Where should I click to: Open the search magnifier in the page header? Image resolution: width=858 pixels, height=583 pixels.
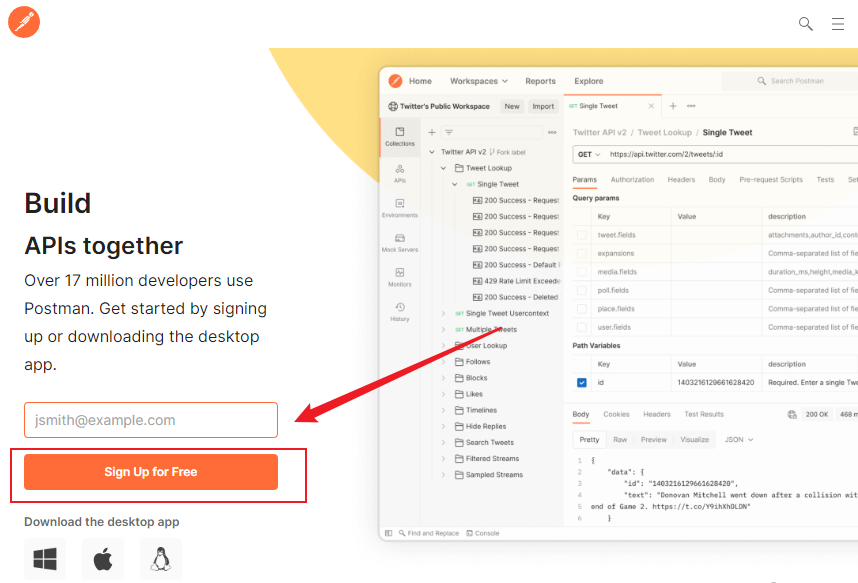(x=806, y=24)
